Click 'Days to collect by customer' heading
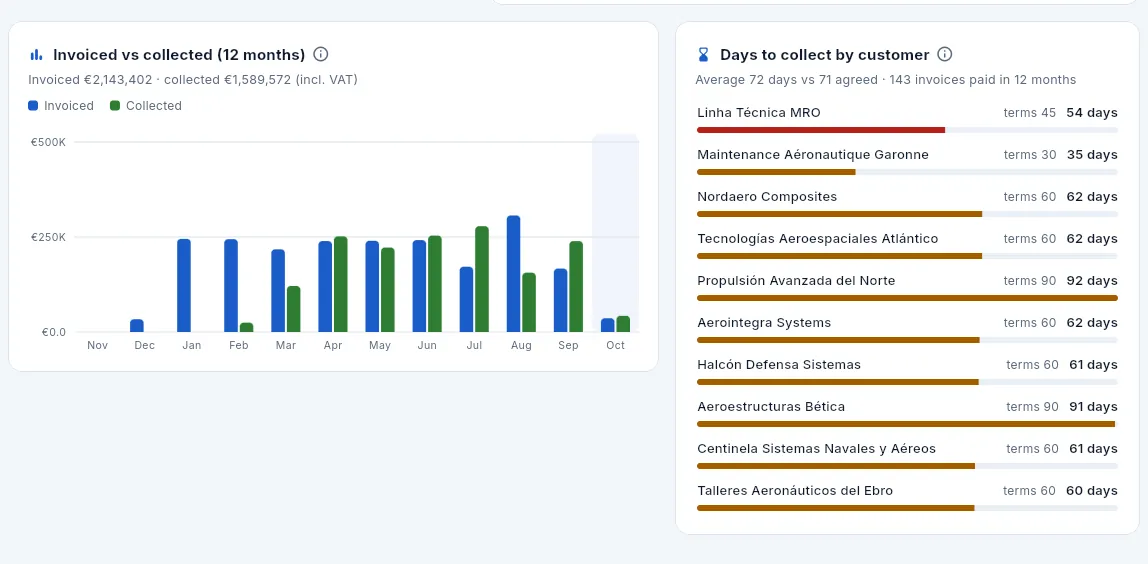This screenshot has width=1148, height=564. (x=824, y=54)
